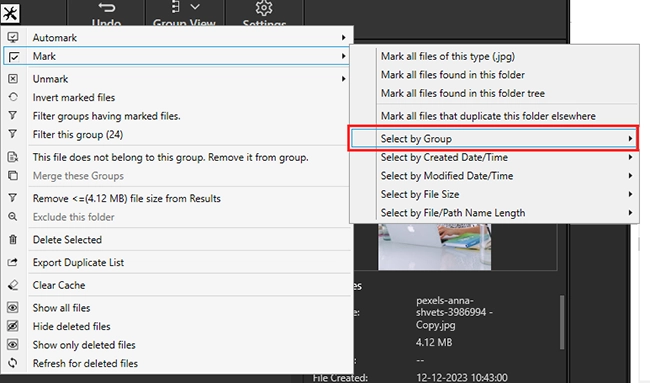
Task: Open Select by File Size
Action: (x=494, y=194)
